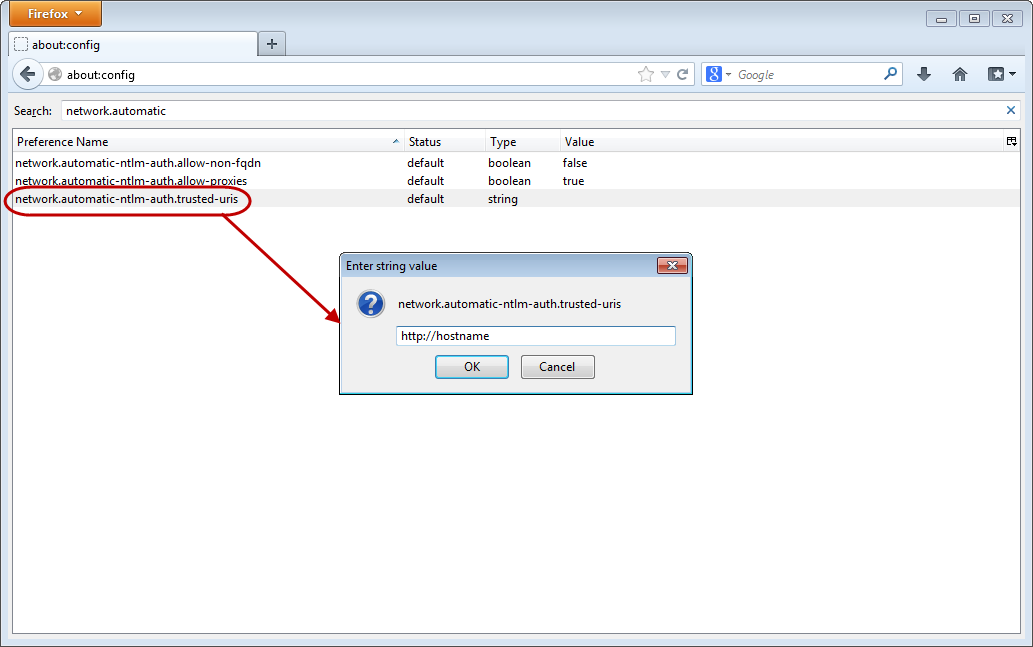Bookmark the page using the star icon

(646, 74)
